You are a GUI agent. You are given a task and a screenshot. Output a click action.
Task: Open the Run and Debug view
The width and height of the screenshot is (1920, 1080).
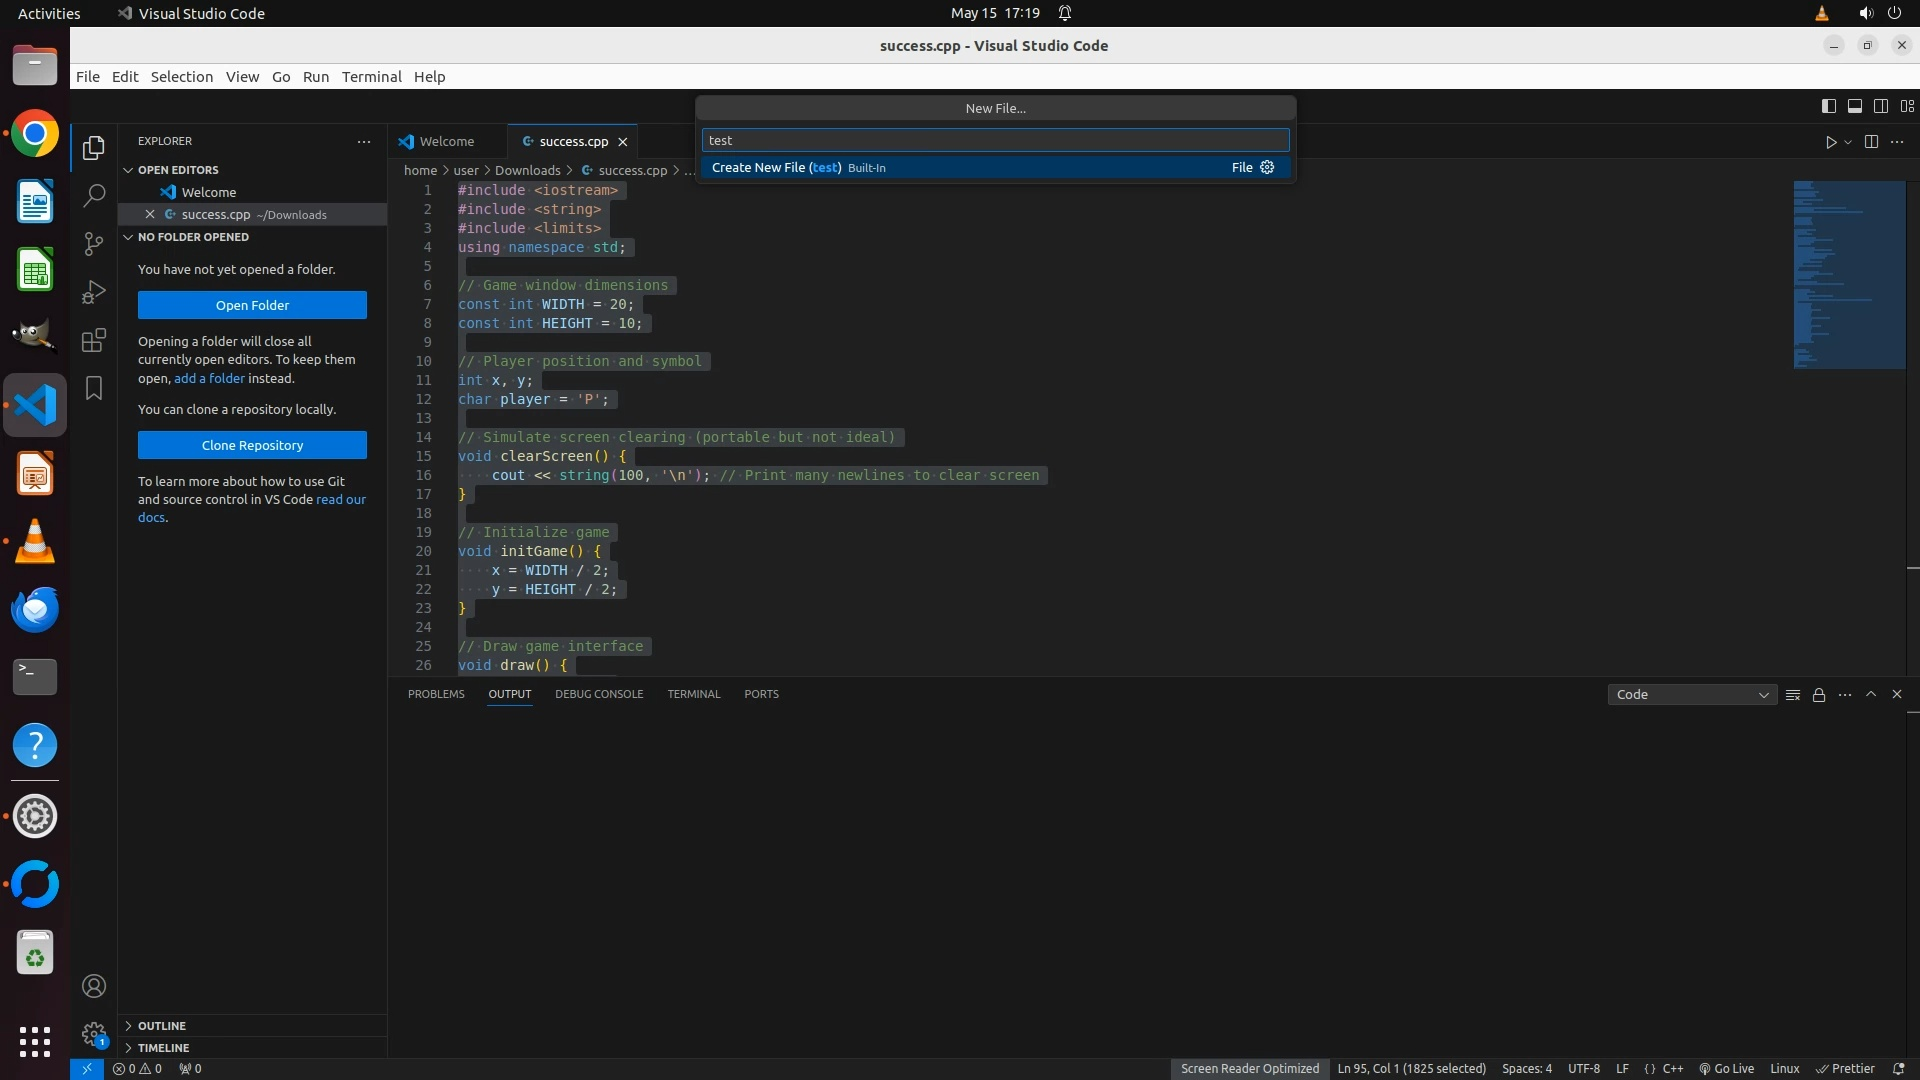94,292
